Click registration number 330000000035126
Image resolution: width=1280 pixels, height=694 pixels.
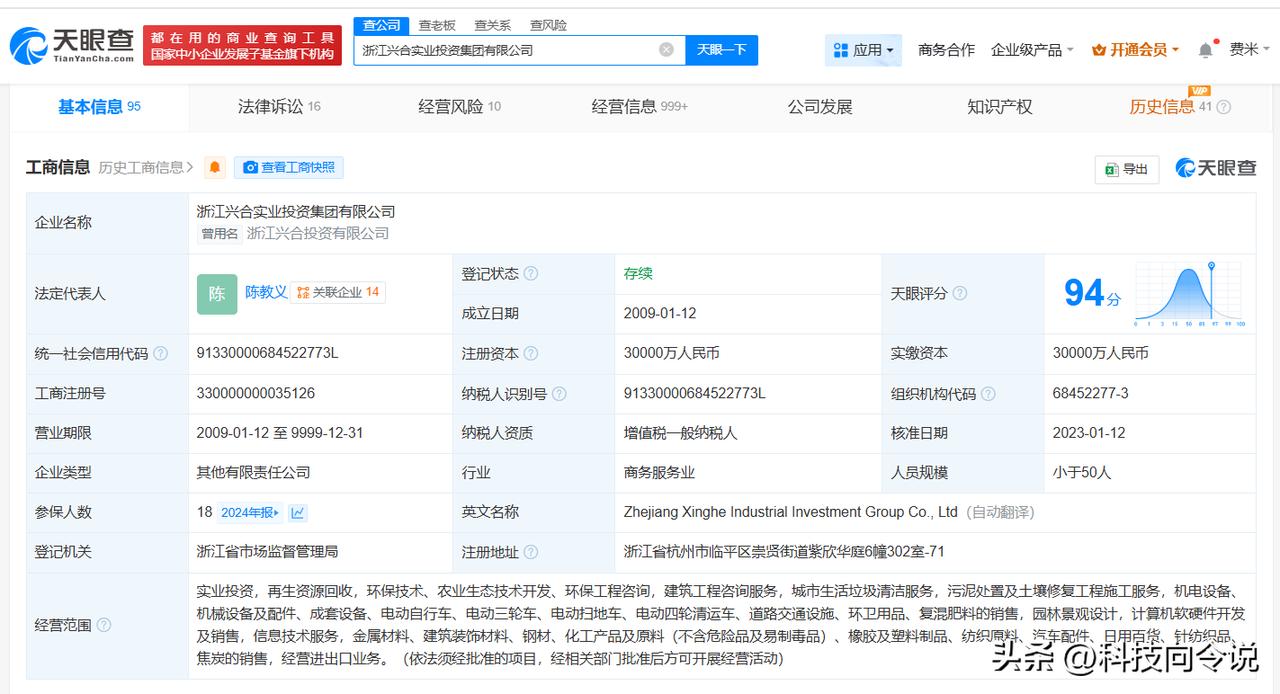256,393
